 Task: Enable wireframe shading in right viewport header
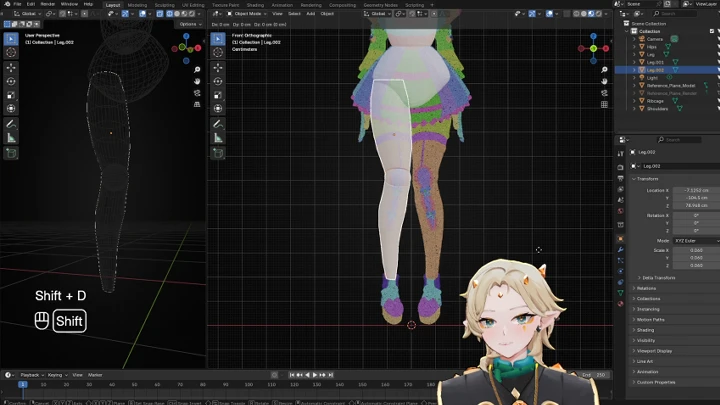tap(576, 14)
